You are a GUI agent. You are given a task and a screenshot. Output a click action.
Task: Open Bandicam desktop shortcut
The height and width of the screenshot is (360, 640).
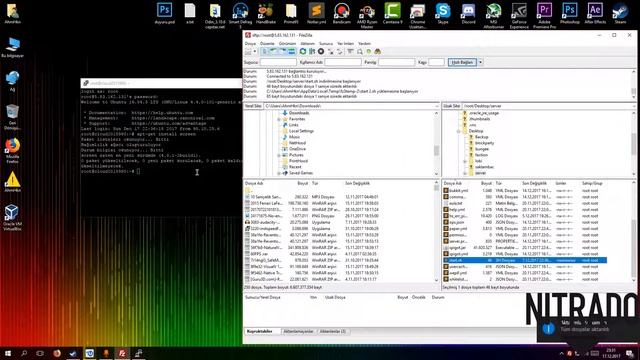point(342,14)
